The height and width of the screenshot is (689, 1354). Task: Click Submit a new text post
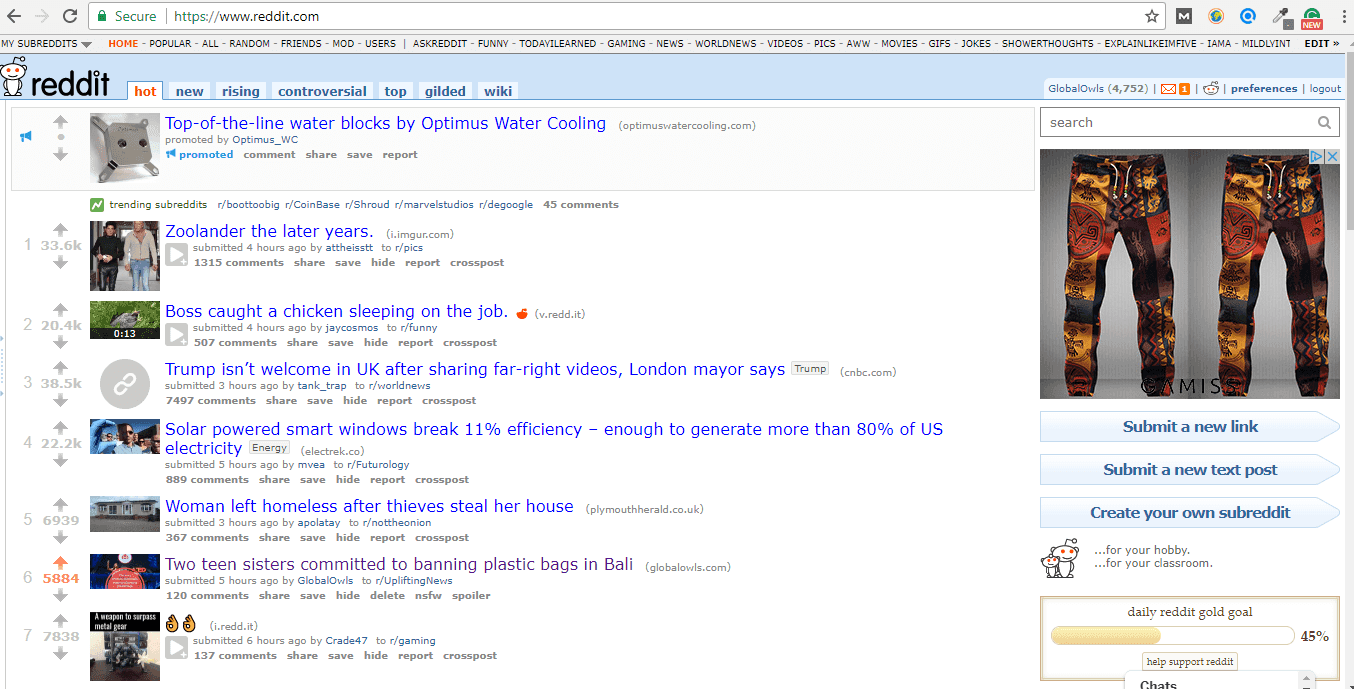click(x=1190, y=470)
